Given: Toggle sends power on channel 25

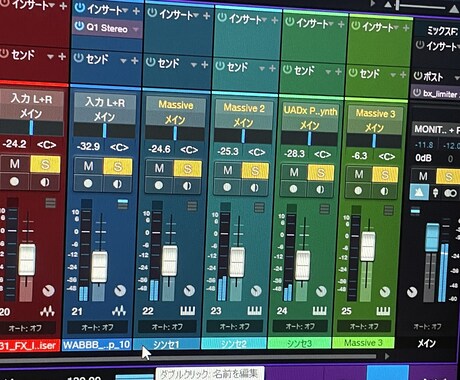Looking at the screenshot, I should point(353,72).
